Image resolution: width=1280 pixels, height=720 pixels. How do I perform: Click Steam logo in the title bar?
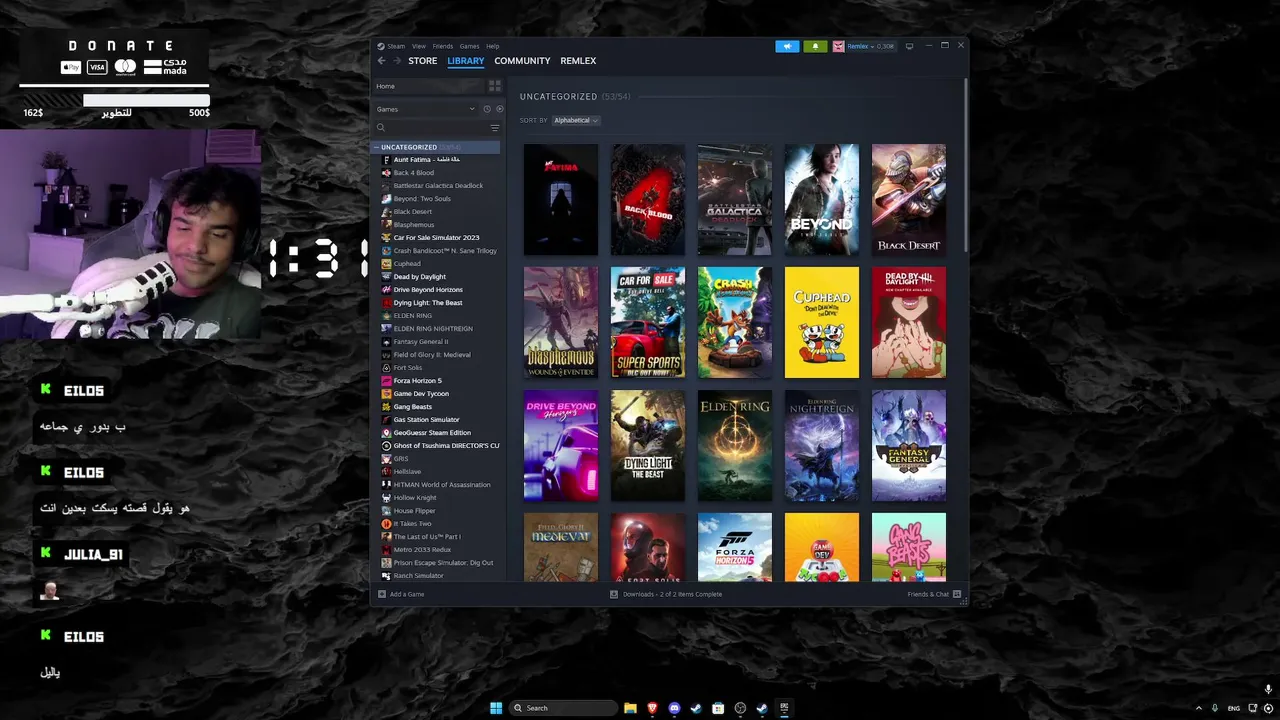point(380,46)
